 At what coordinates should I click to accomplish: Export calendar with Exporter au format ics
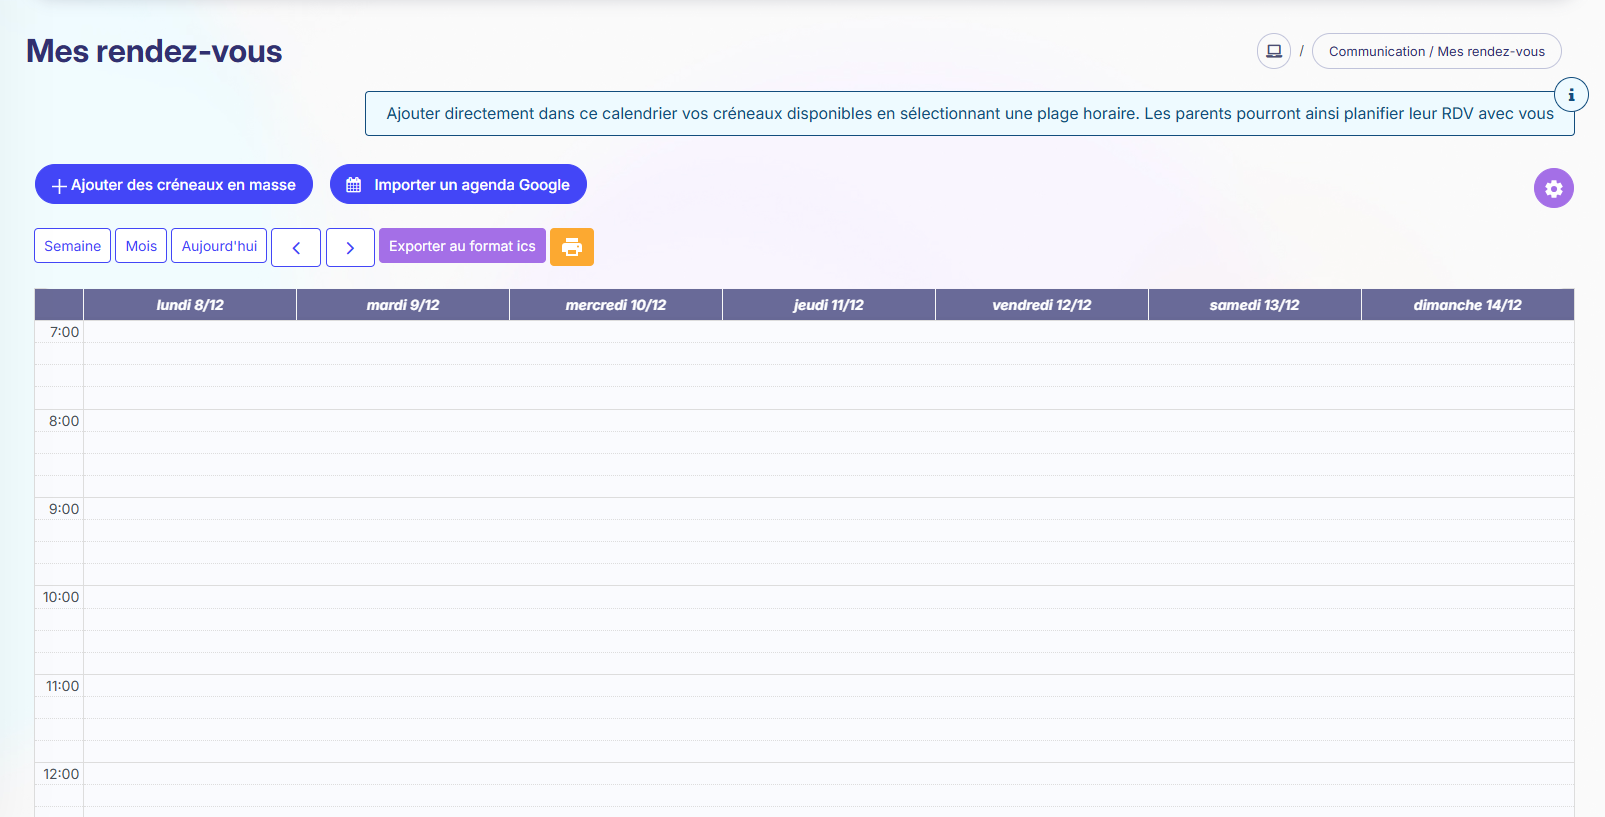click(462, 246)
